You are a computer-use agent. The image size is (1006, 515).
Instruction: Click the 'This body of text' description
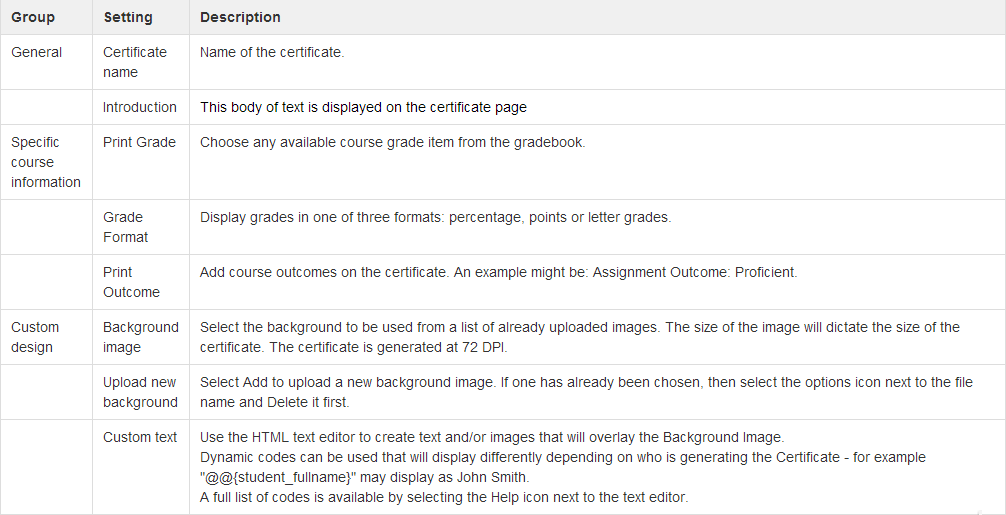pos(363,107)
